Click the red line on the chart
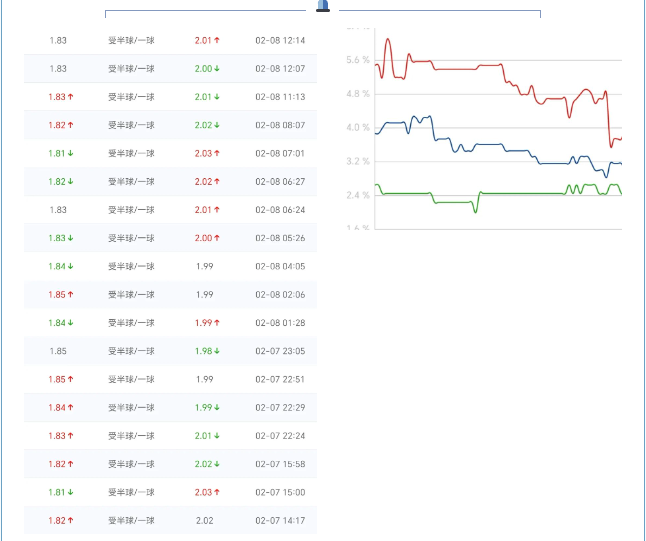This screenshot has width=646, height=541. (x=450, y=69)
